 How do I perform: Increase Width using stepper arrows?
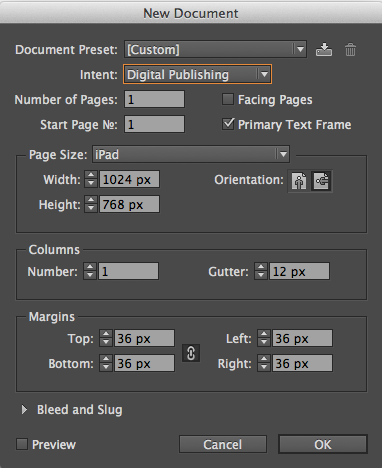pyautogui.click(x=91, y=175)
